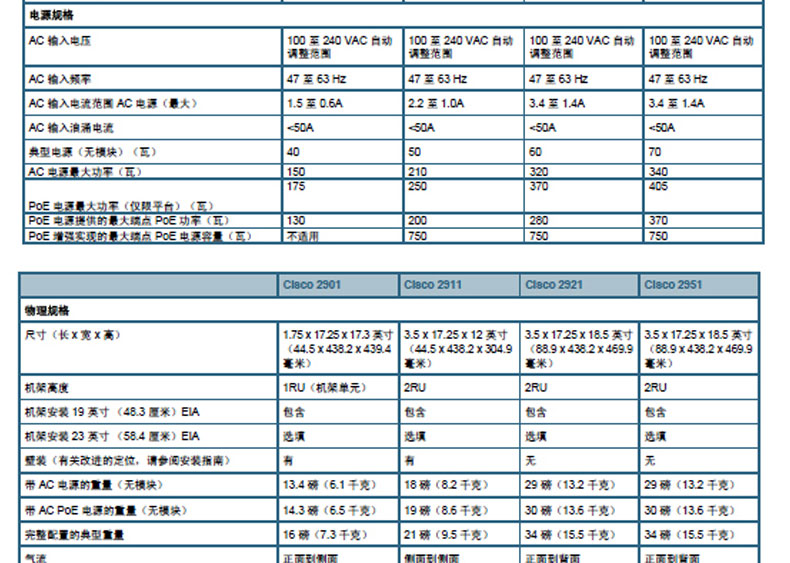Select PoE max power value '405'
This screenshot has height=563, width=790.
658,186
